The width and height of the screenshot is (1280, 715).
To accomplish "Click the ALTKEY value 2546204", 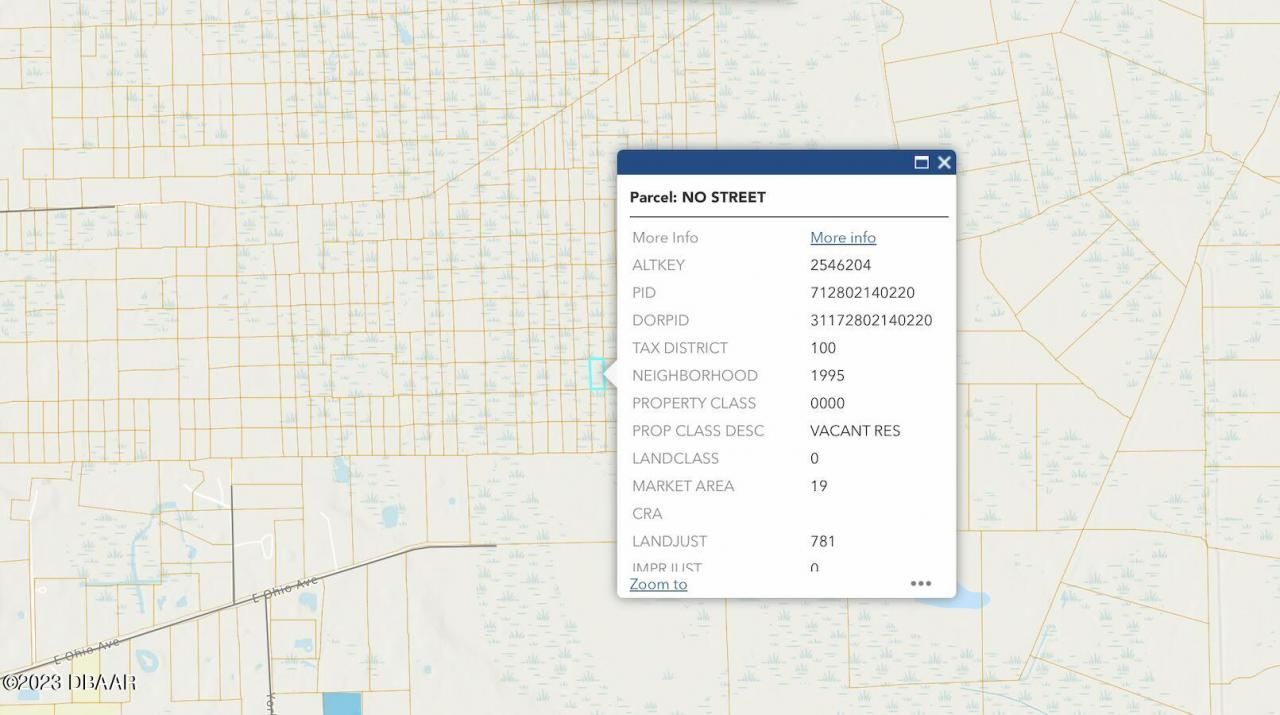I will (840, 265).
